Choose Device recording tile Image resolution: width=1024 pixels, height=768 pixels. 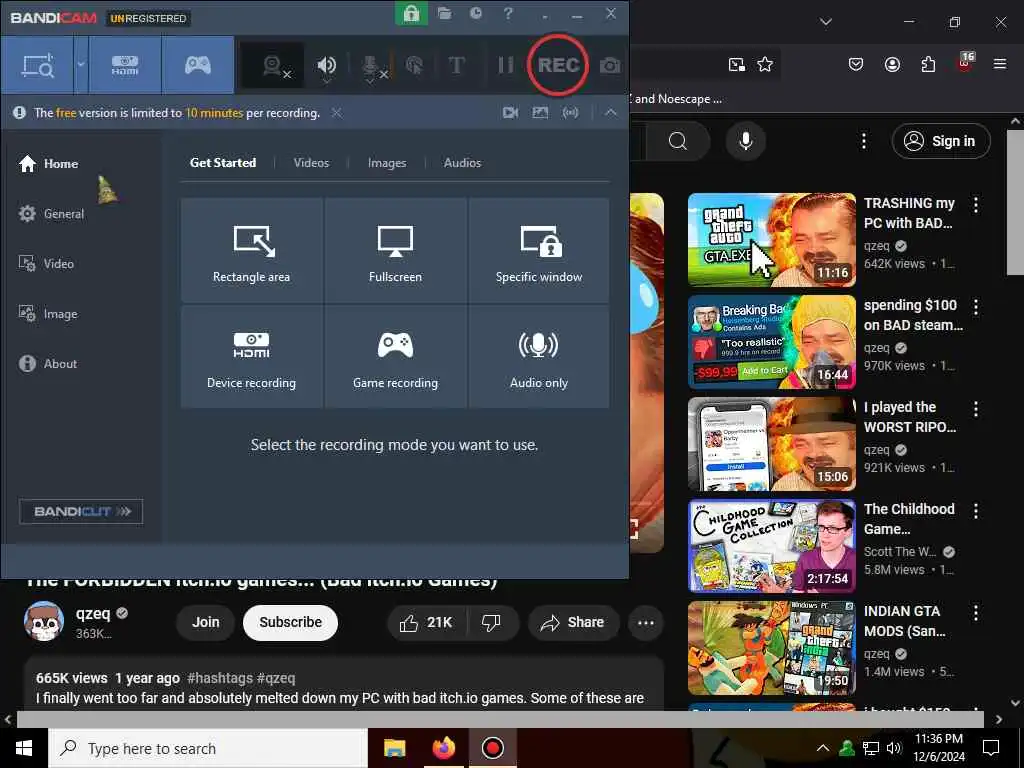(x=251, y=357)
